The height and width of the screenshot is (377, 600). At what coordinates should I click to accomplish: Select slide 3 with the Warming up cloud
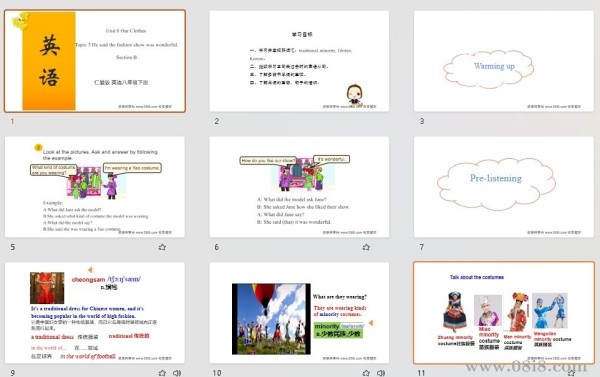(504, 61)
